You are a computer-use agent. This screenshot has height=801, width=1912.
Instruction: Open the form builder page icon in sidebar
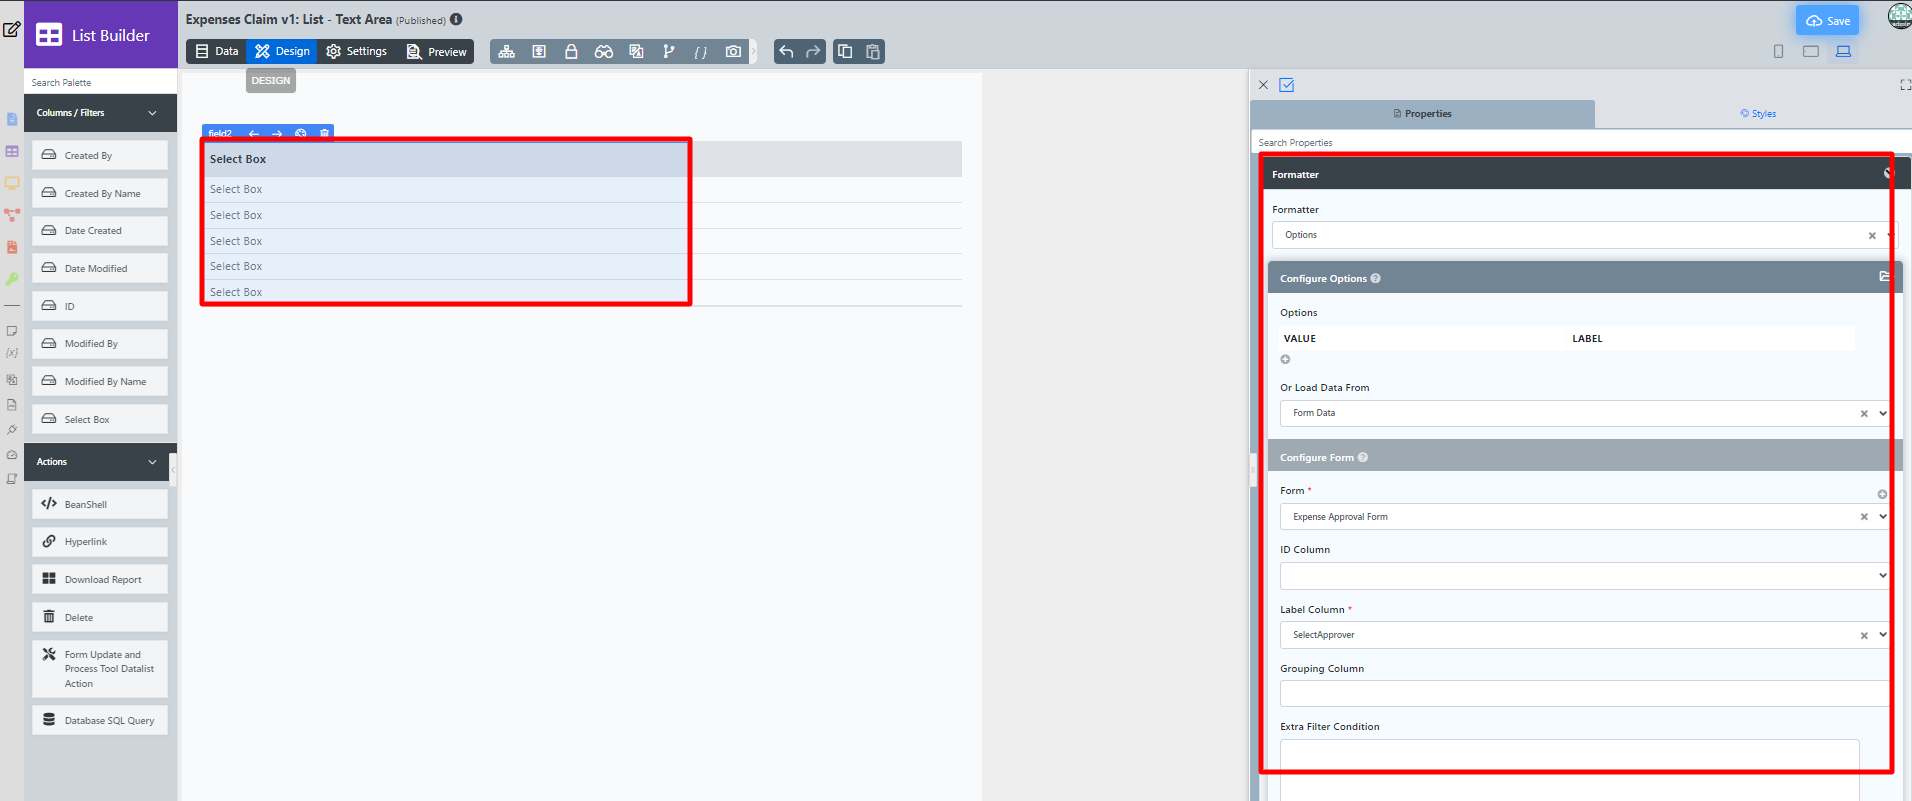coord(12,120)
